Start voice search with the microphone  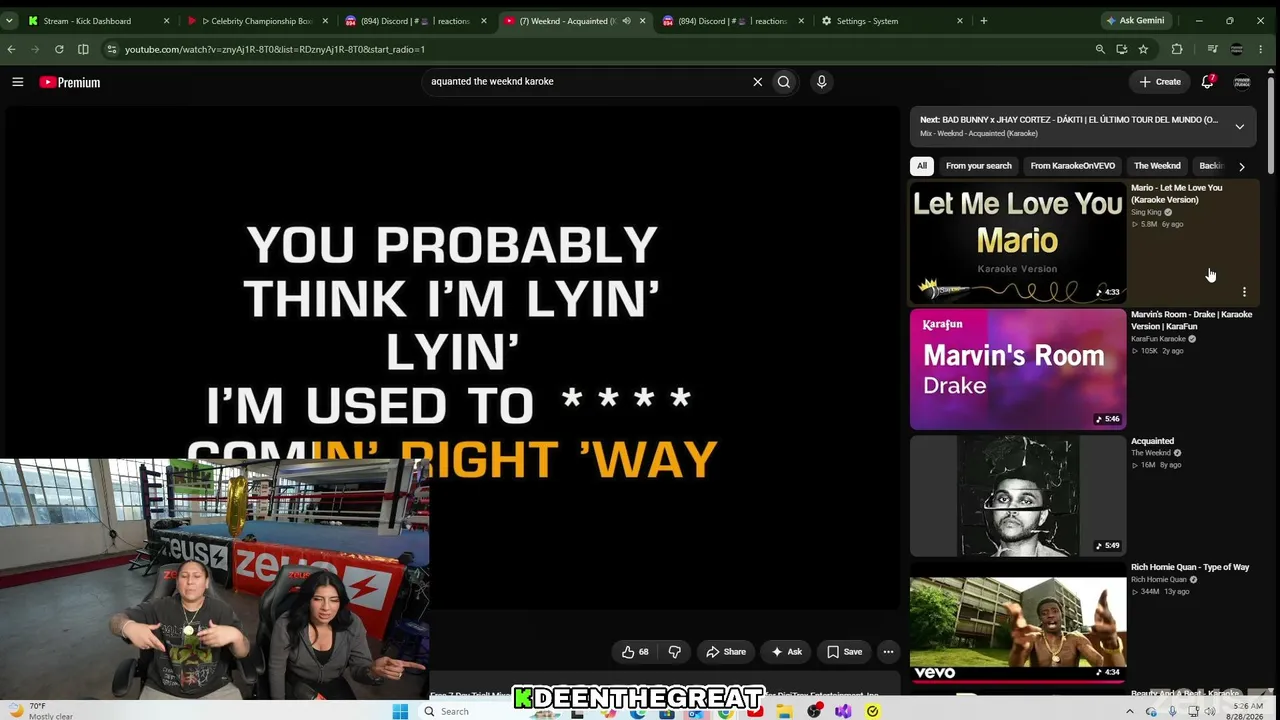821,82
